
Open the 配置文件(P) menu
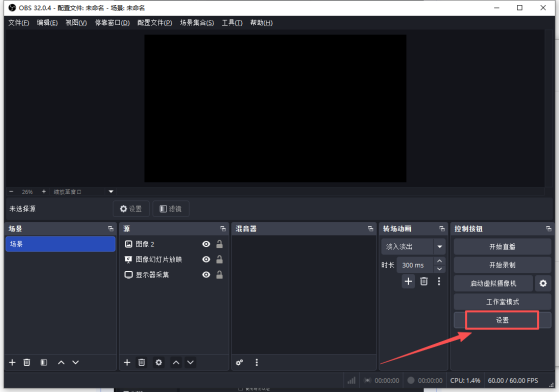click(x=155, y=23)
